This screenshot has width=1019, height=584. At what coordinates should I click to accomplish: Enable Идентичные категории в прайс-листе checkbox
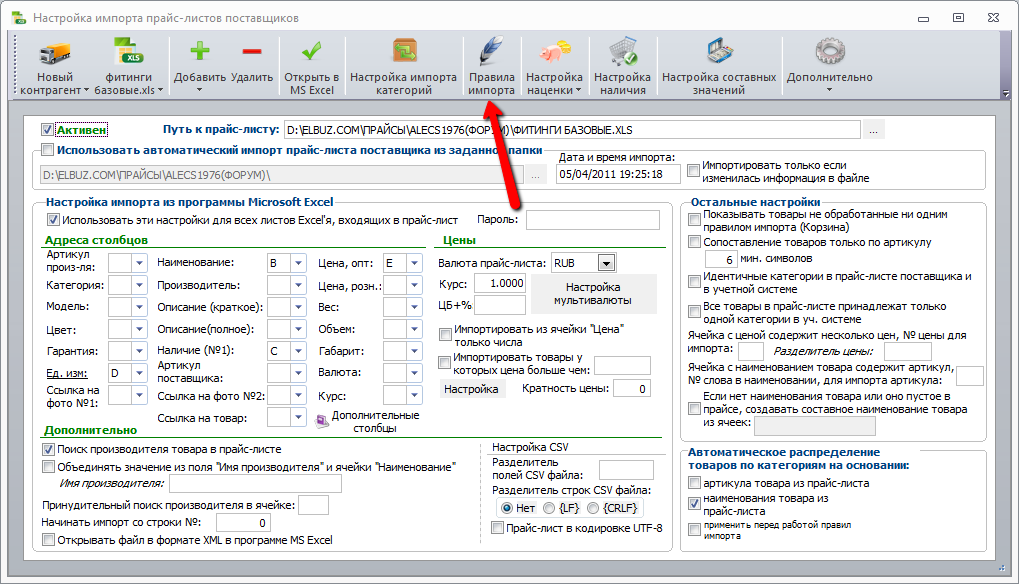point(694,281)
